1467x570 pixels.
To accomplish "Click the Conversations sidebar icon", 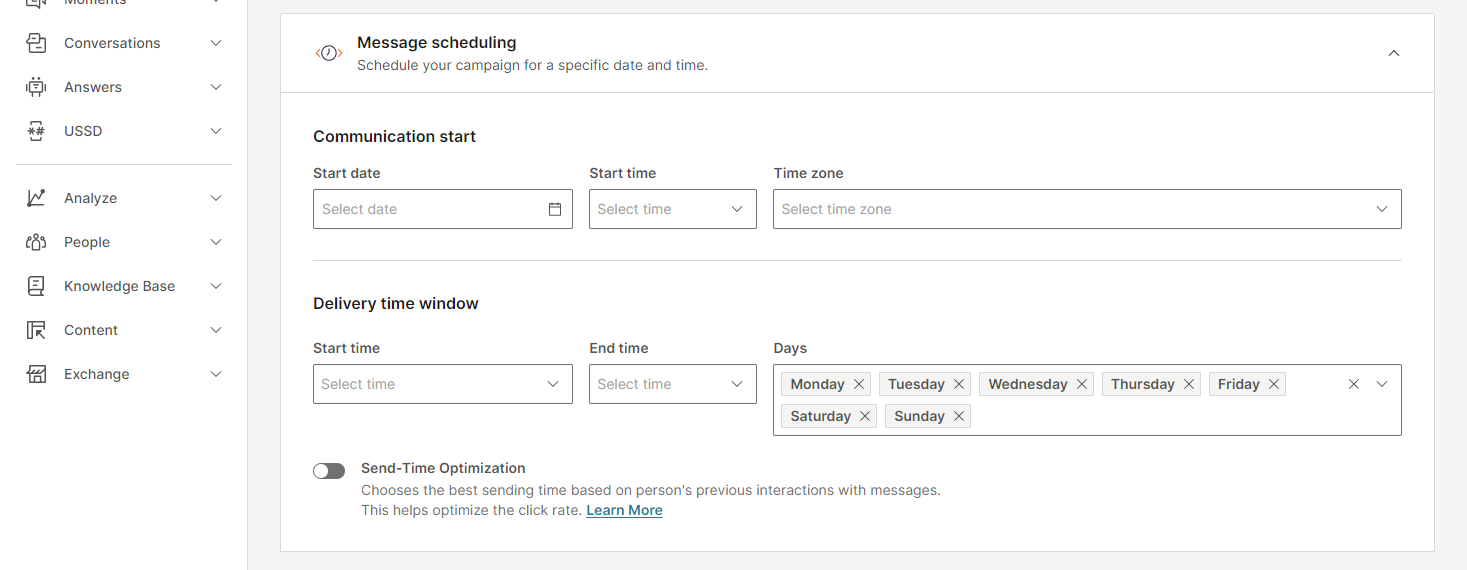I will [36, 43].
